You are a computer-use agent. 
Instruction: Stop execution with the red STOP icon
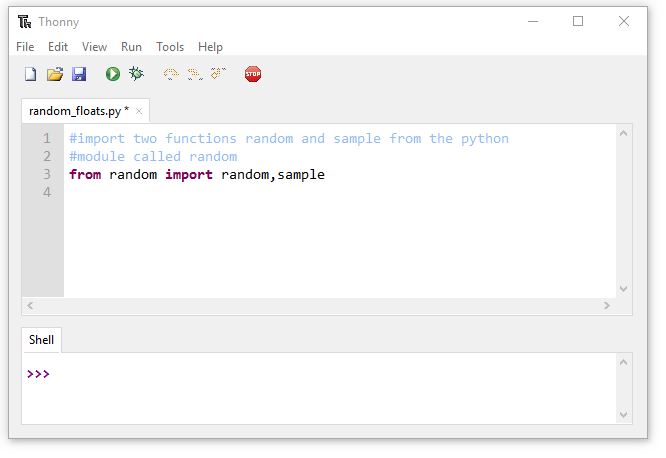[253, 74]
